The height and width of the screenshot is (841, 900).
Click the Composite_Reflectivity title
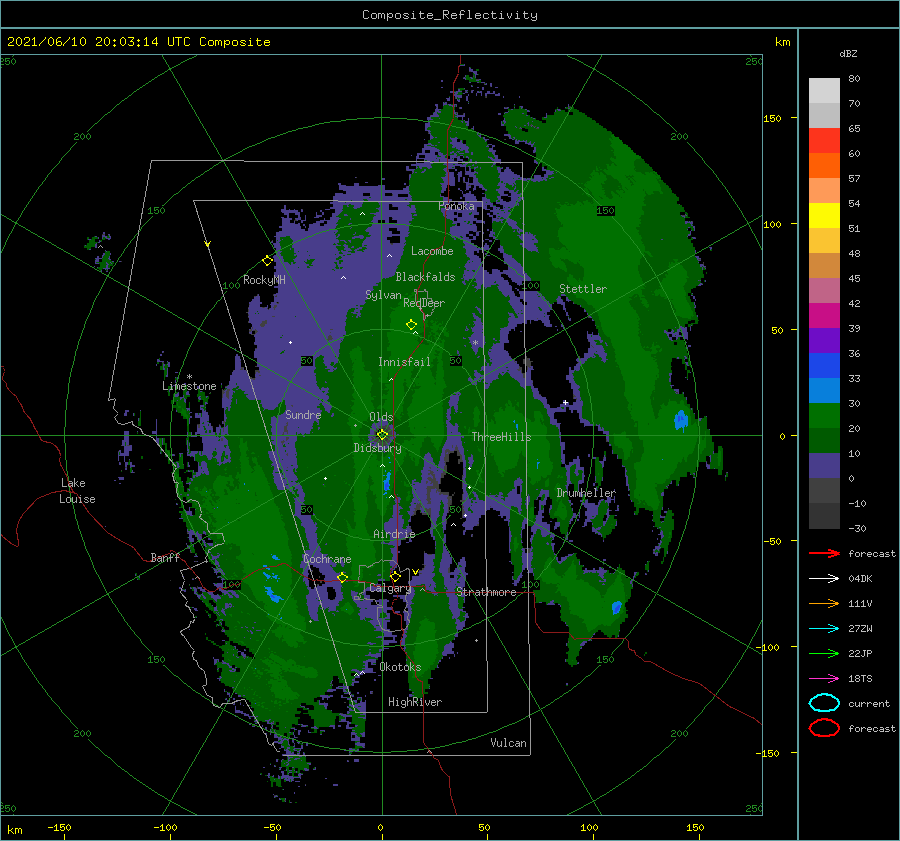tap(449, 15)
